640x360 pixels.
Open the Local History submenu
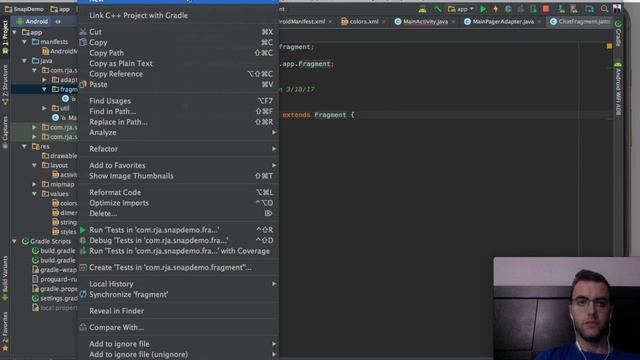click(x=177, y=284)
